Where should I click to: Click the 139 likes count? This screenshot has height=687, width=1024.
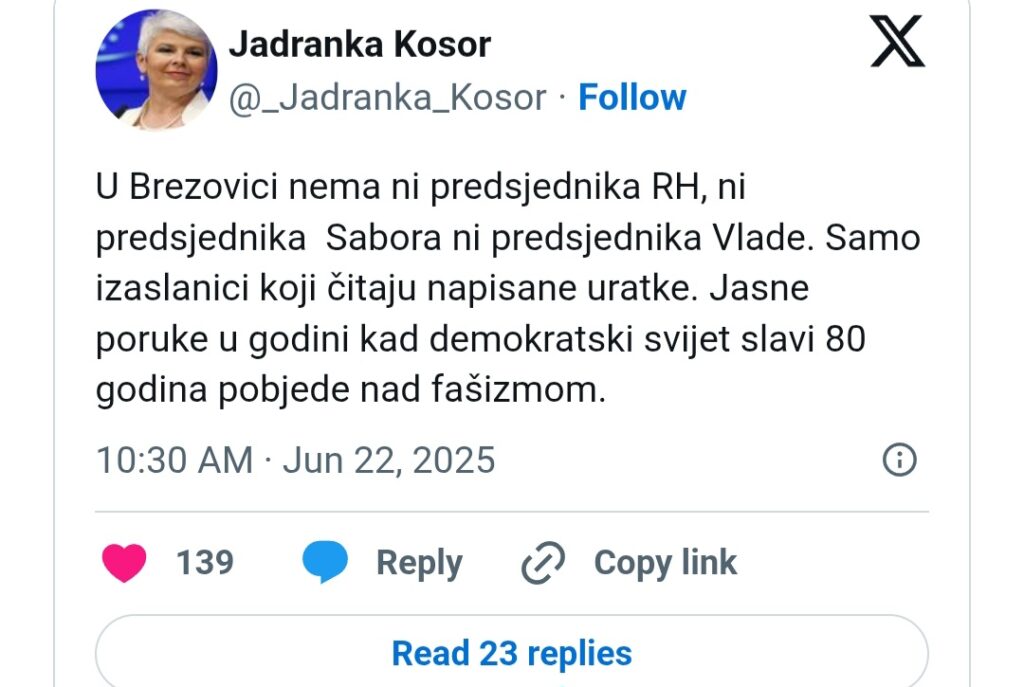point(205,562)
